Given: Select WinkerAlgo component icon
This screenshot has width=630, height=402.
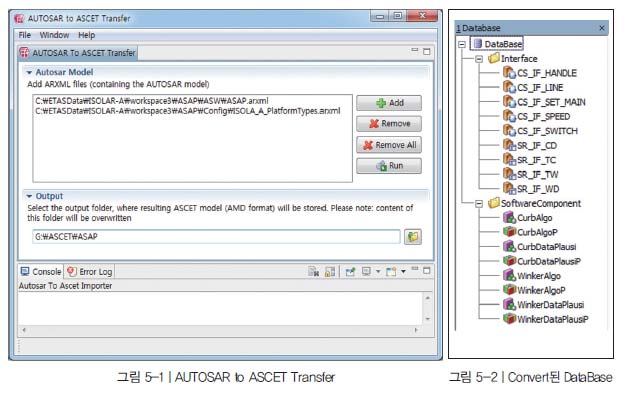Looking at the screenshot, I should pyautogui.click(x=509, y=275).
